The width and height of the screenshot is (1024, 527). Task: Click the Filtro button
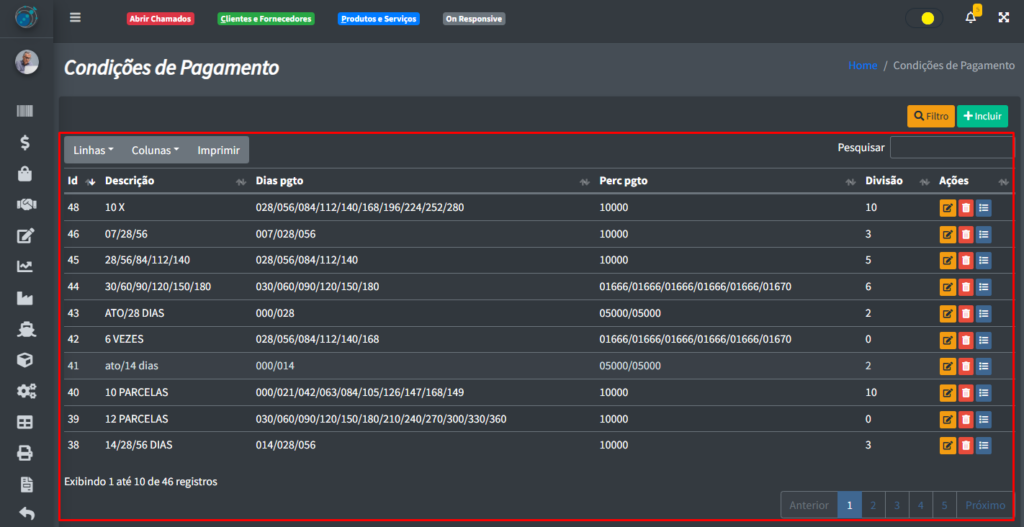coord(930,116)
